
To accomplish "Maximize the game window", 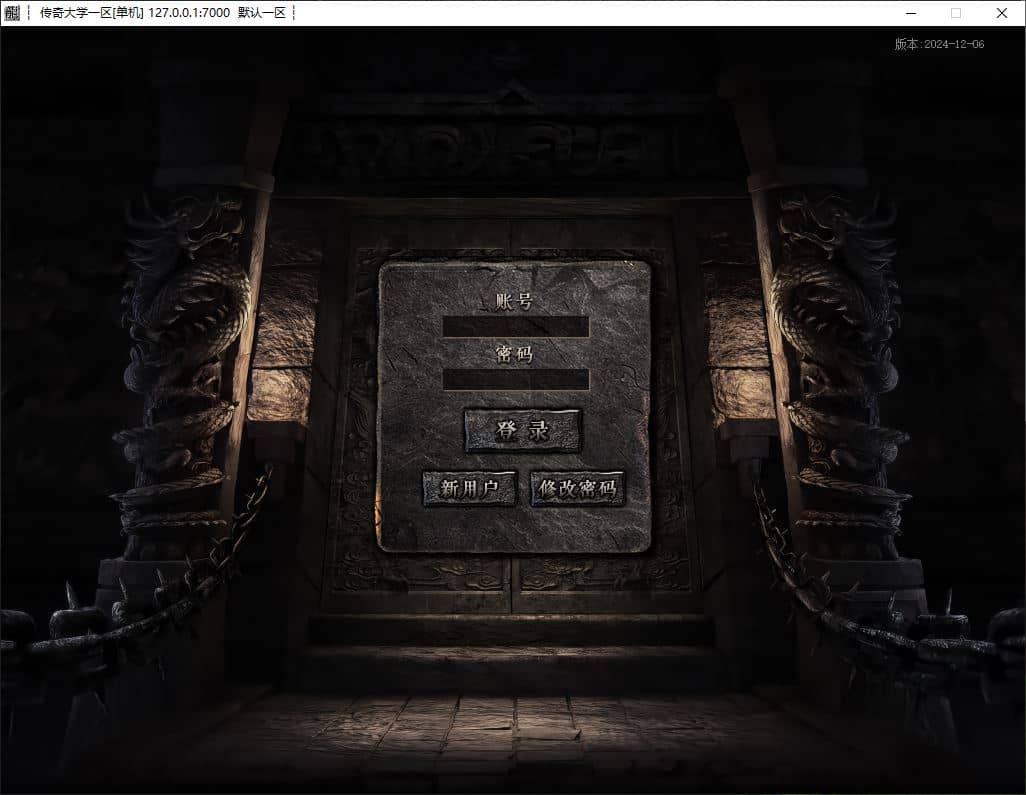I will coord(956,13).
